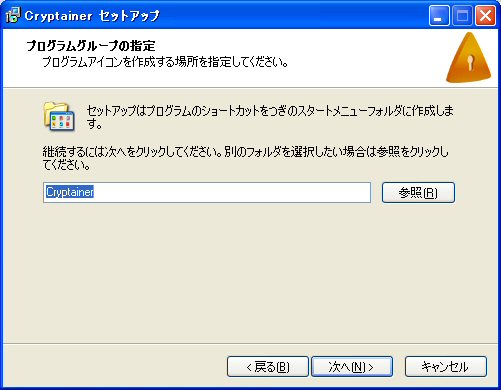
Task: Click the orange Cryptainer keyhole logo
Action: click(x=468, y=57)
